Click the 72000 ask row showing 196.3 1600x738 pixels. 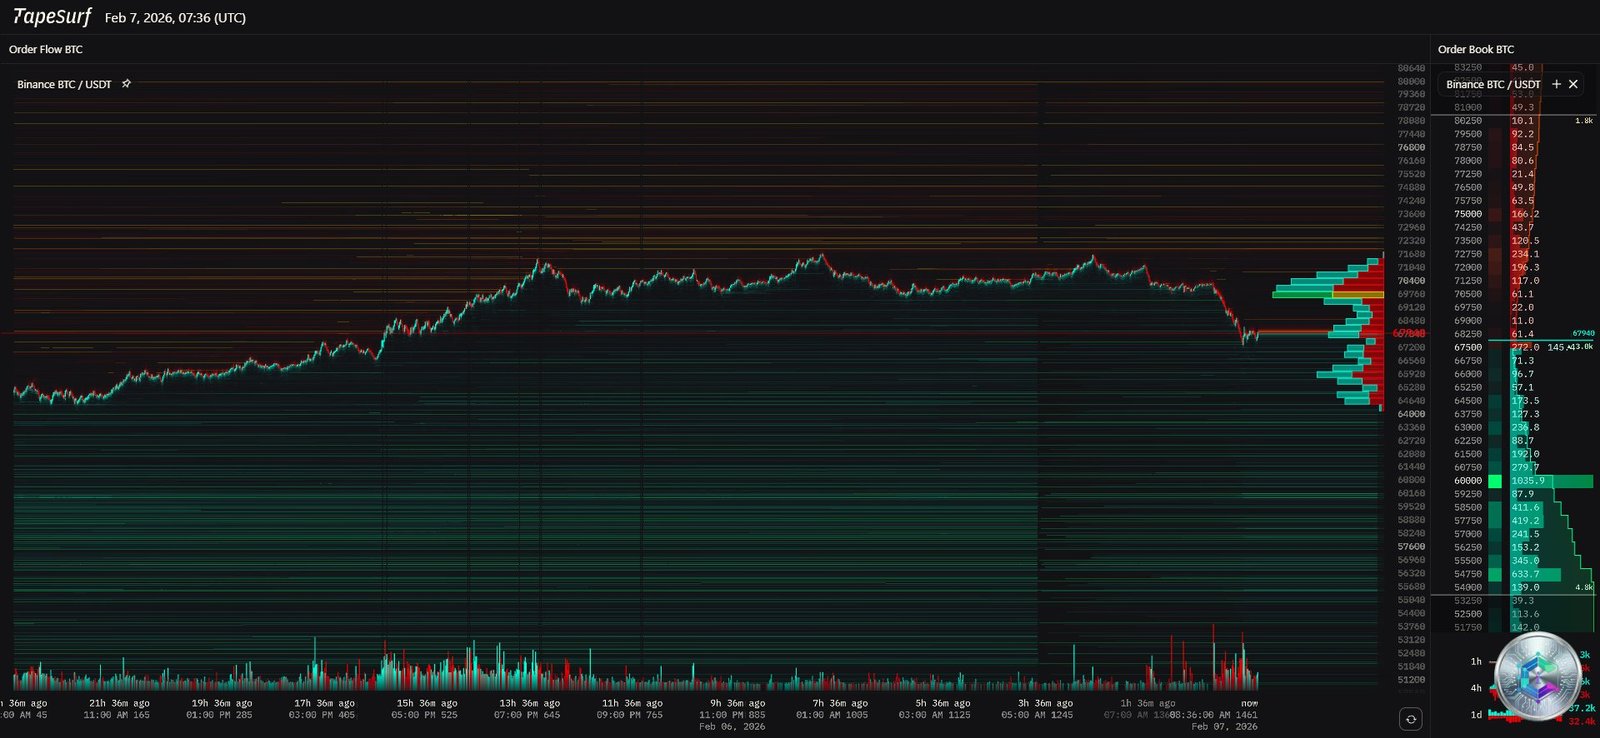[x=1514, y=267]
